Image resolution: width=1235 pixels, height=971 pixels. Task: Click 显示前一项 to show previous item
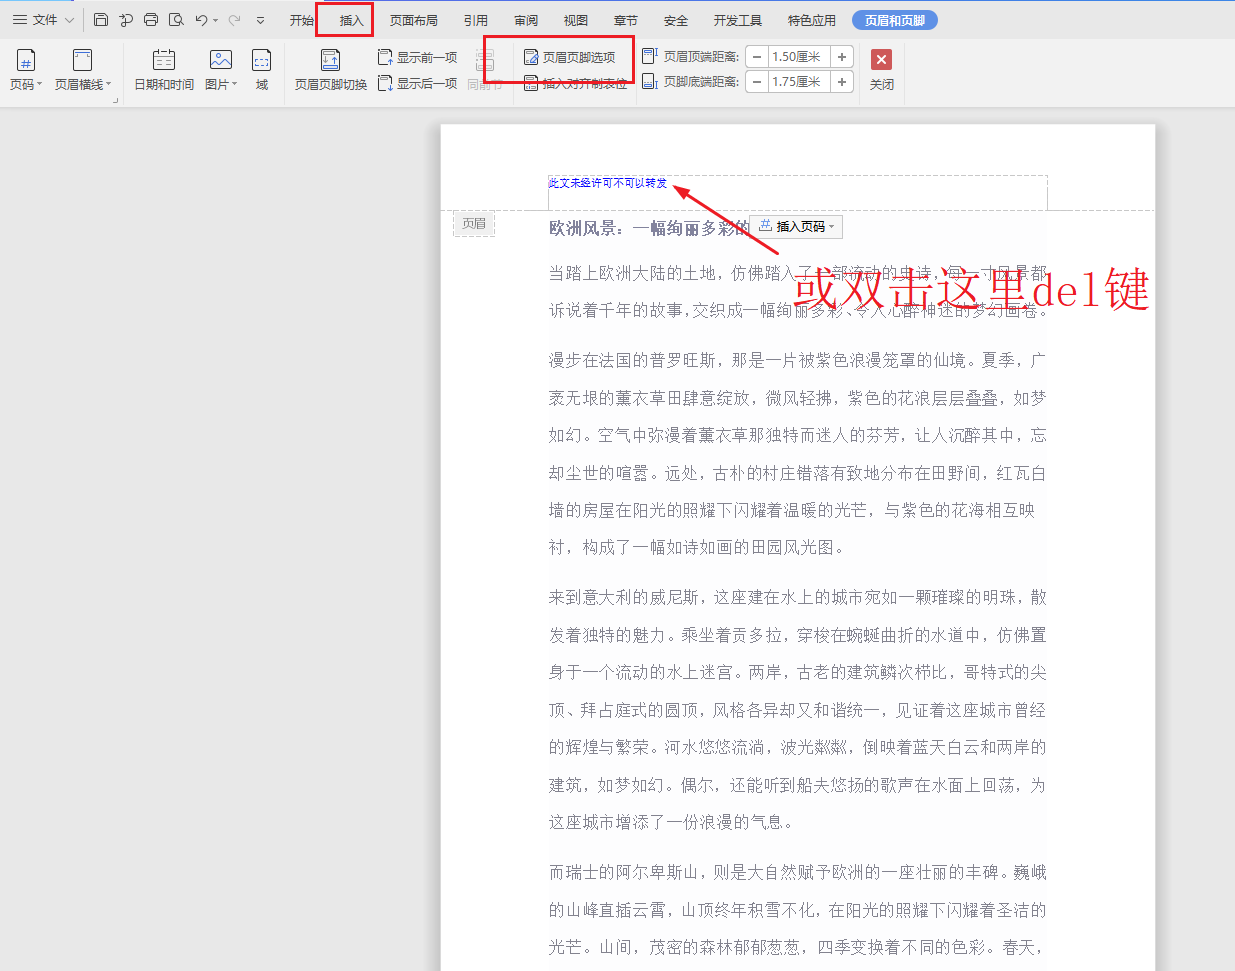pos(418,58)
